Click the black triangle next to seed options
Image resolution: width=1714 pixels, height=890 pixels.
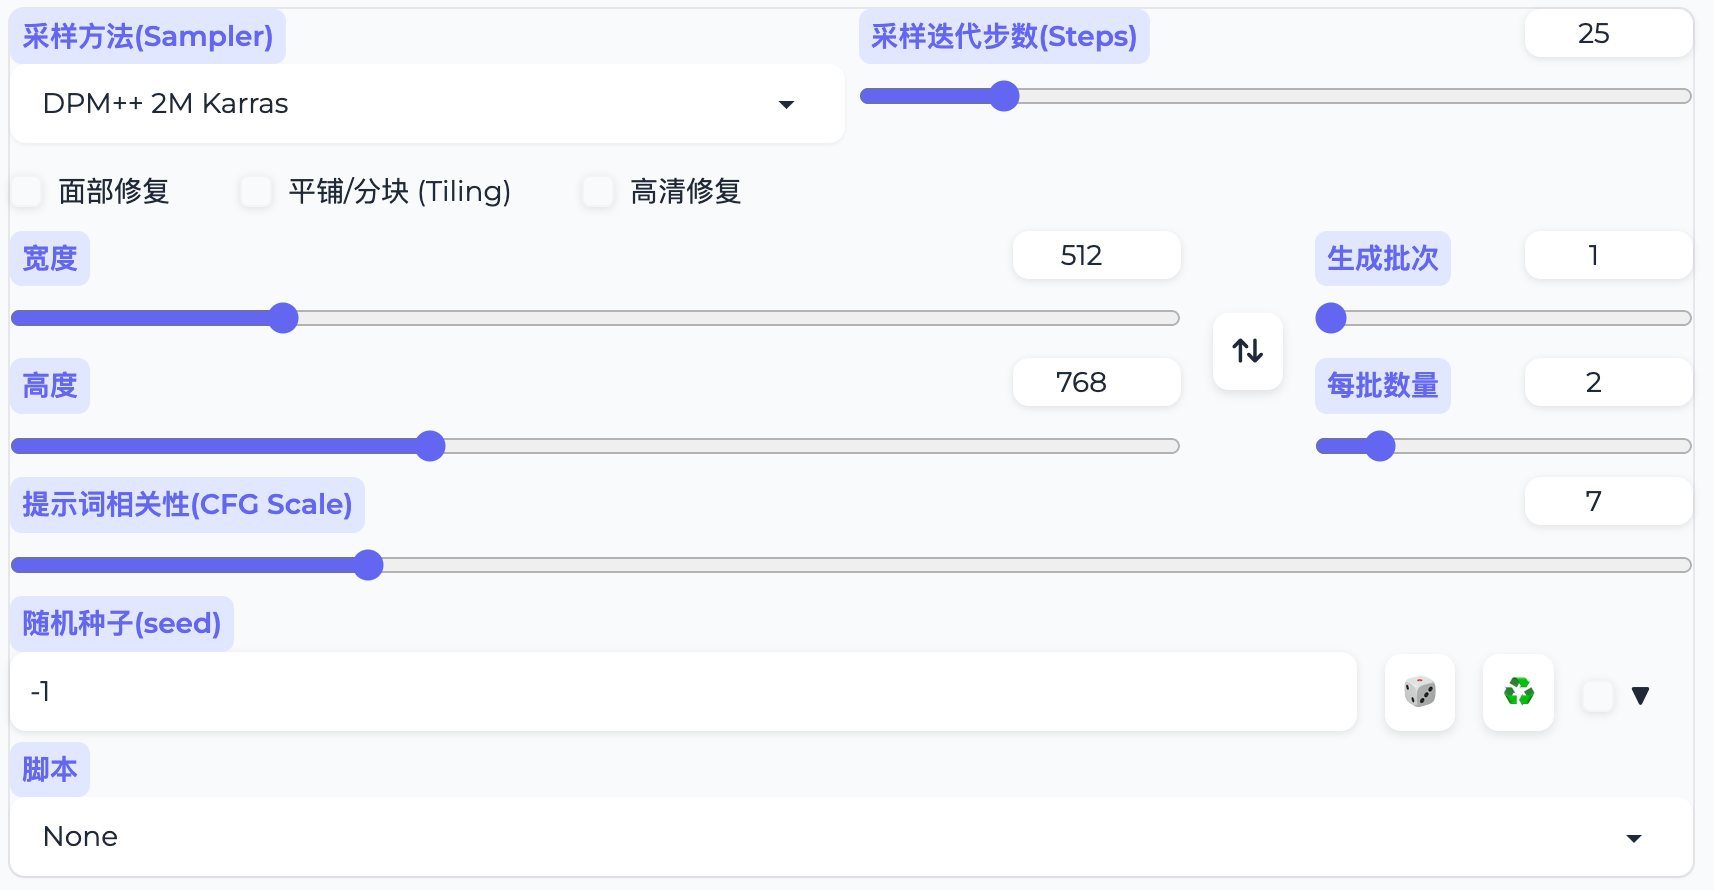pos(1641,694)
